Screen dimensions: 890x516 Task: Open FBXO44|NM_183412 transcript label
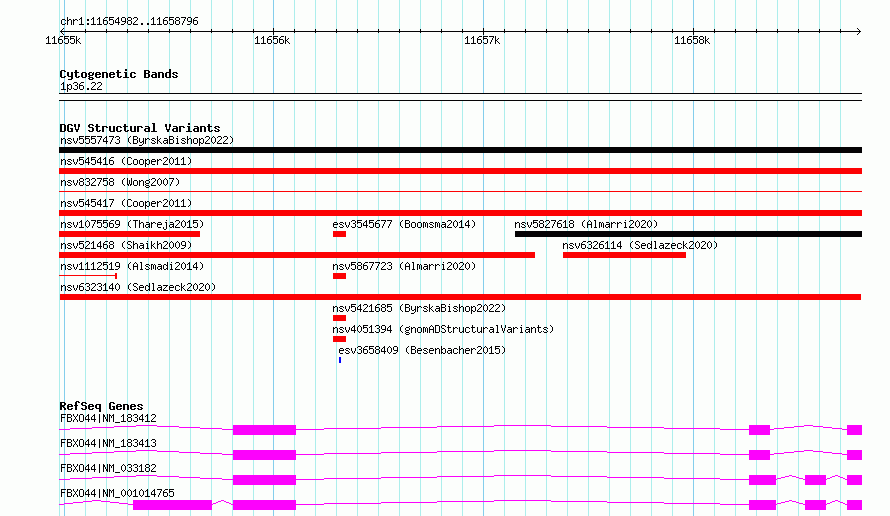[108, 418]
